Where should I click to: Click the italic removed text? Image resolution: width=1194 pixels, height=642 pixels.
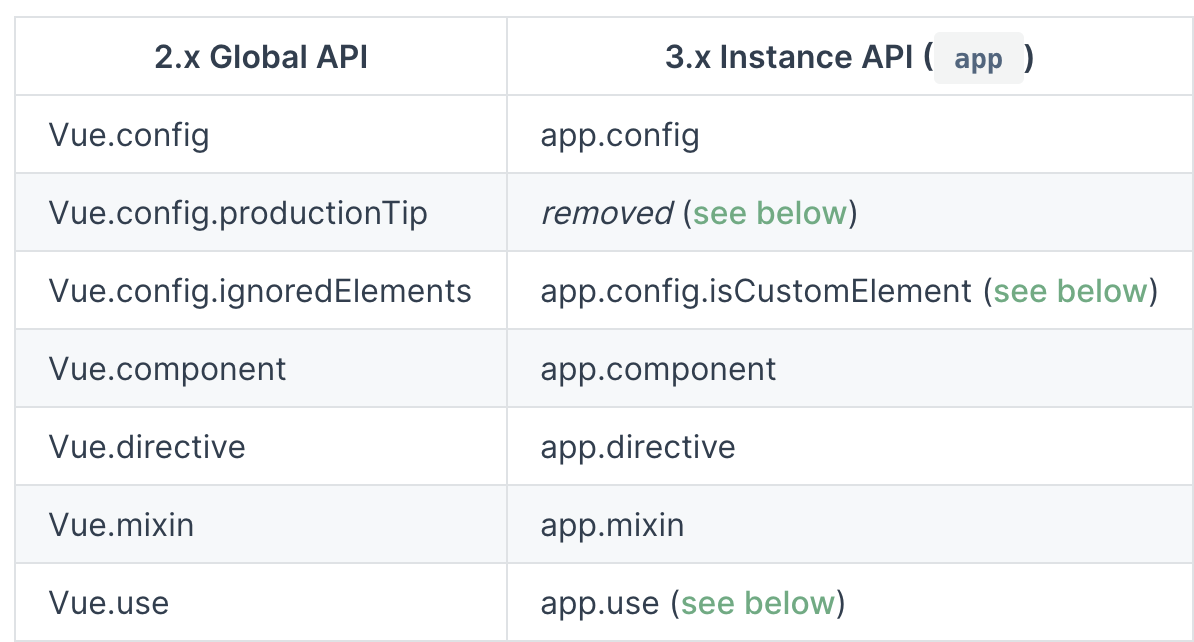606,213
